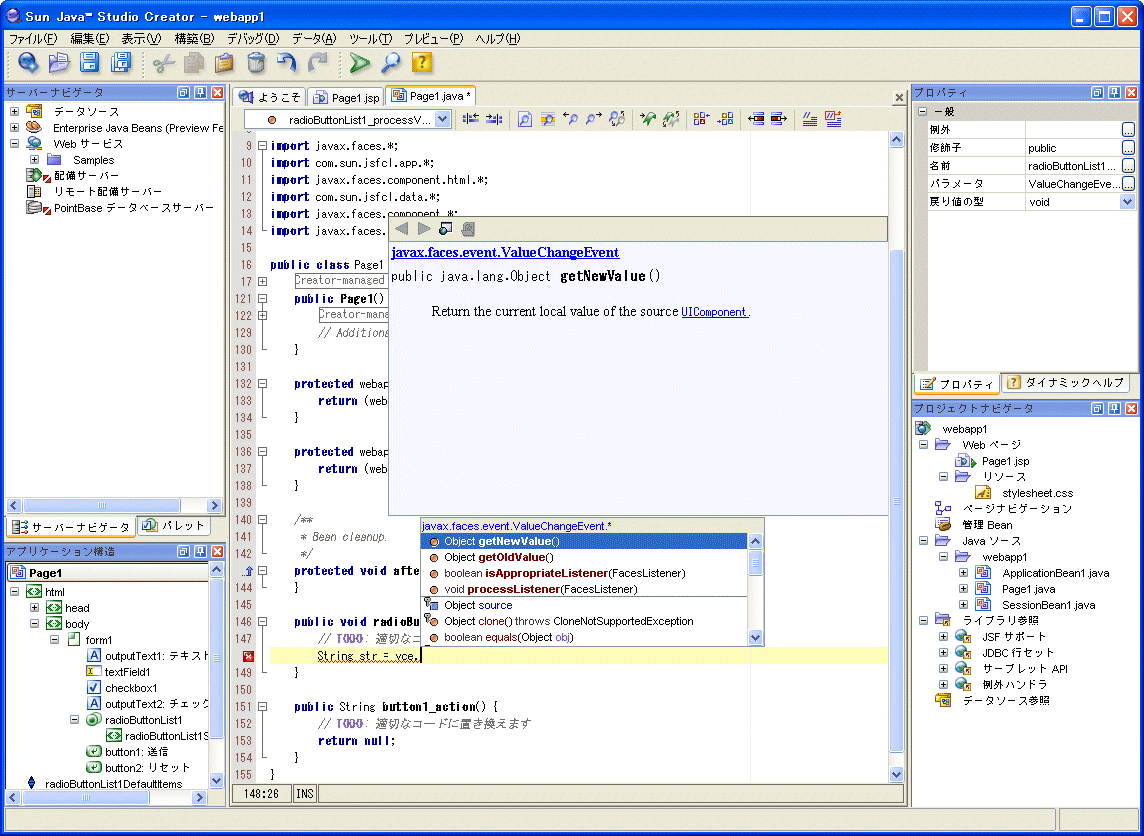Click the Redo arrow icon
The image size is (1144, 836).
[x=317, y=63]
